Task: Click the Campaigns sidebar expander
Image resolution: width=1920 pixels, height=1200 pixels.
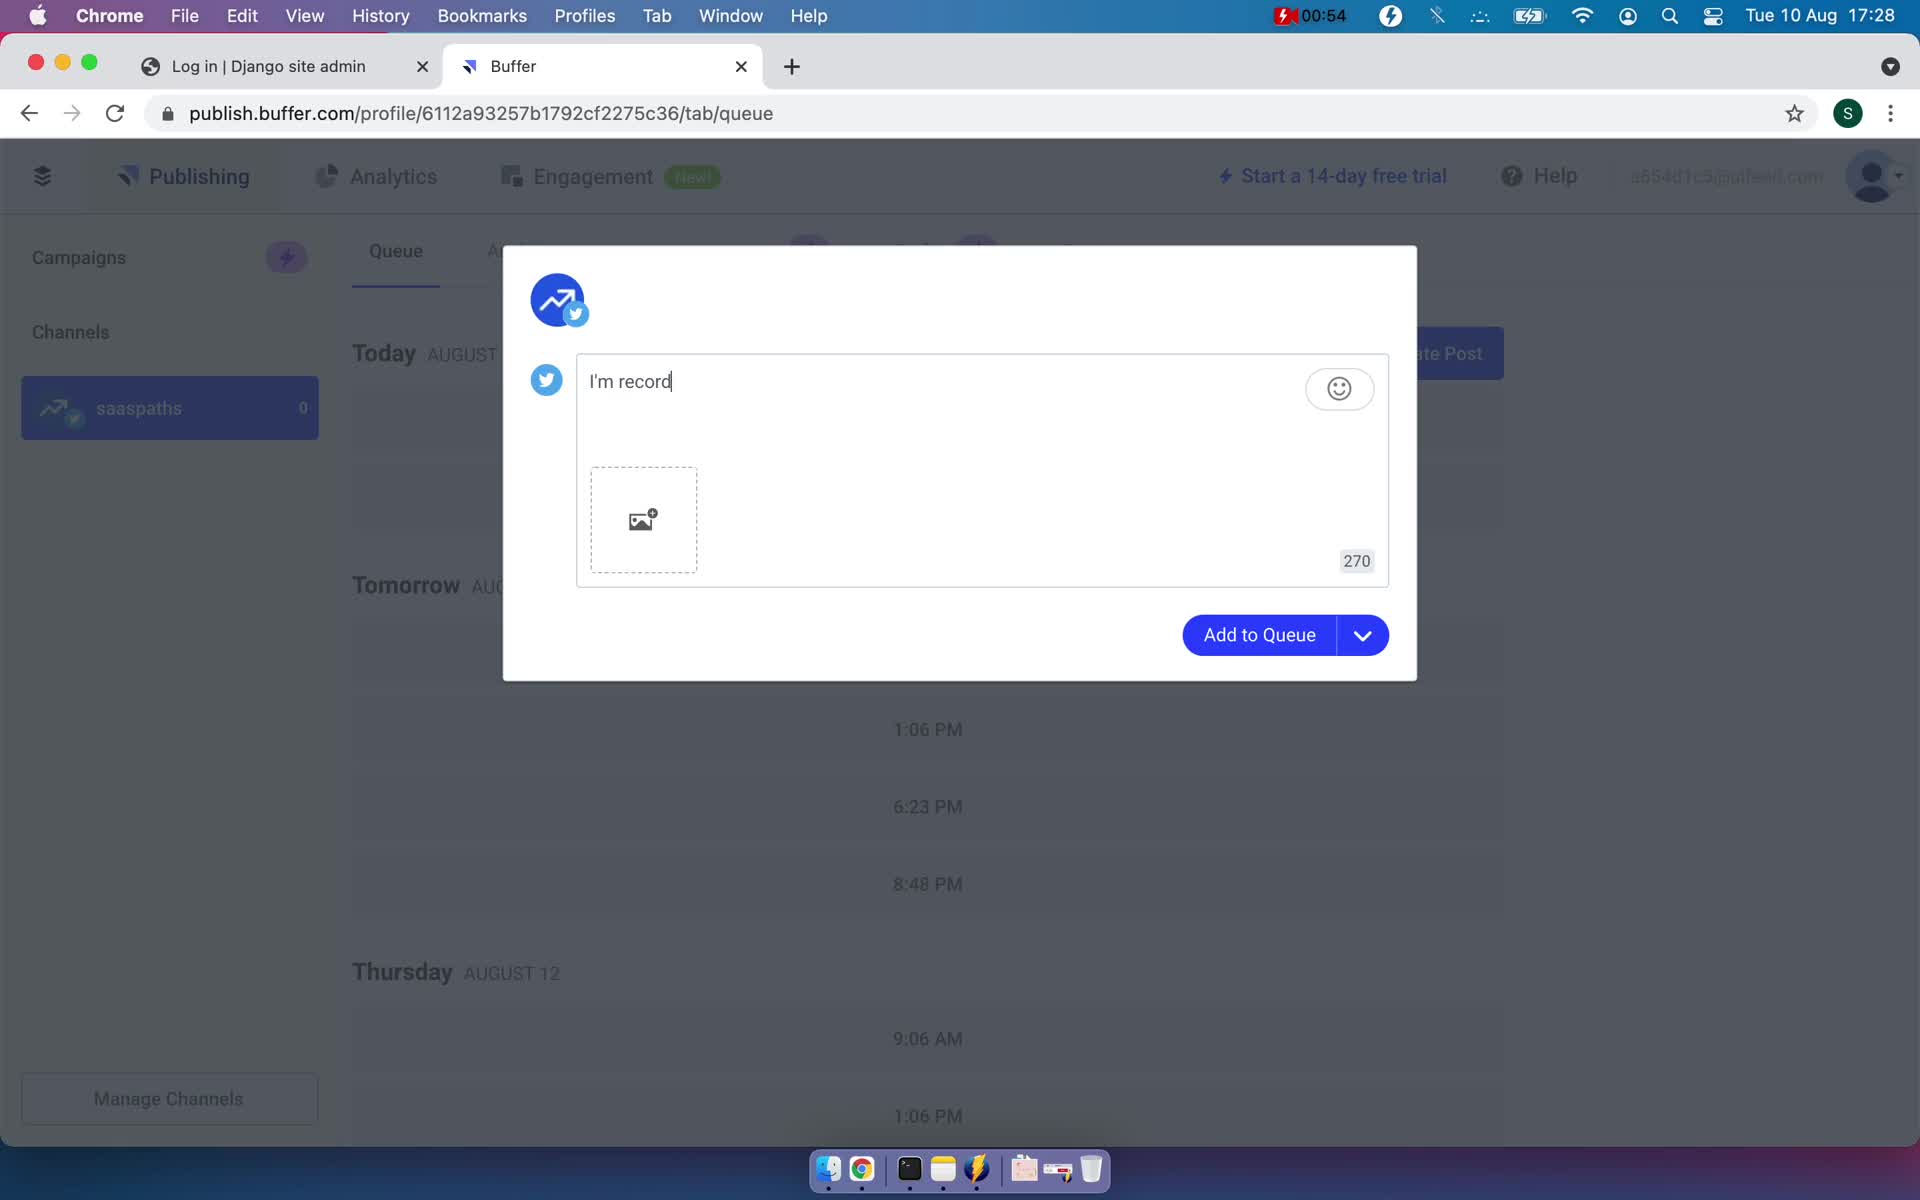Action: pyautogui.click(x=285, y=257)
